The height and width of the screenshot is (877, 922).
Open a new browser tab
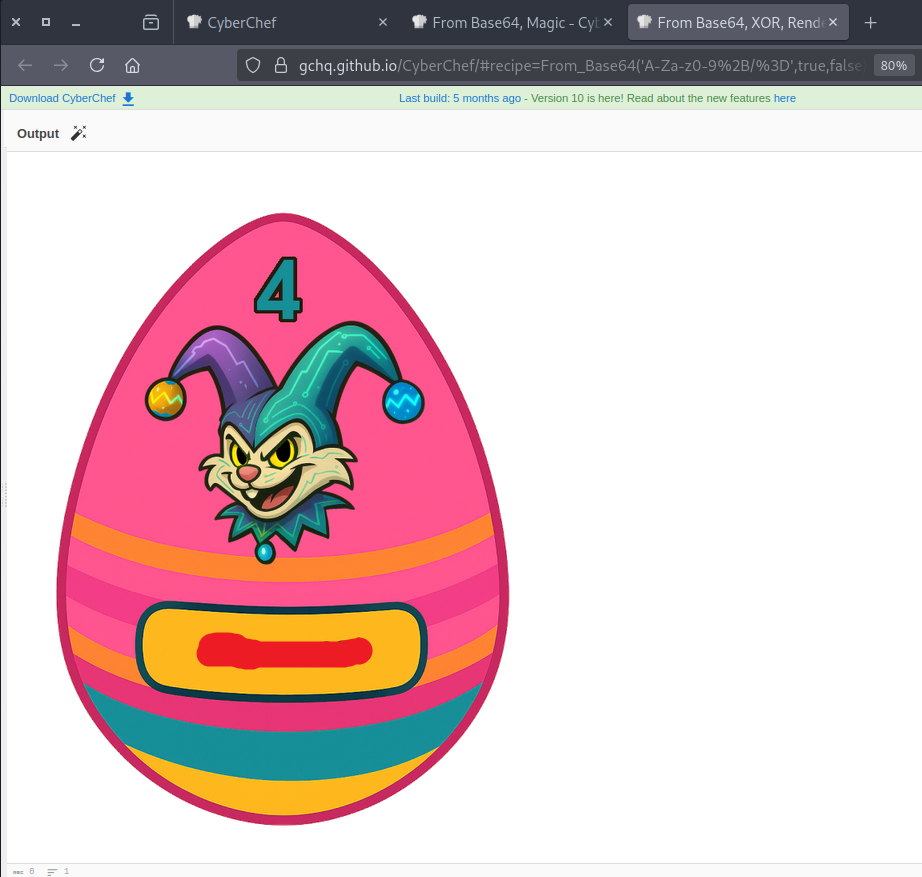click(x=870, y=22)
